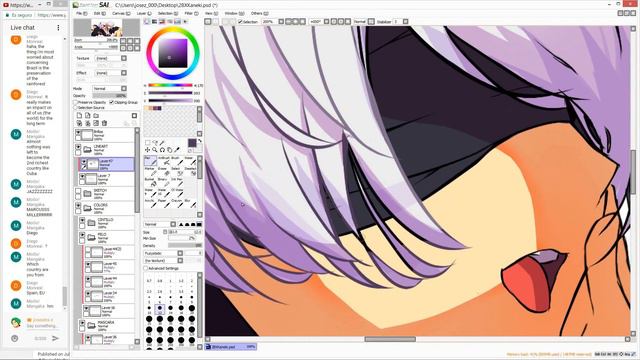Toggle Clipping Group checkbox

click(x=111, y=102)
